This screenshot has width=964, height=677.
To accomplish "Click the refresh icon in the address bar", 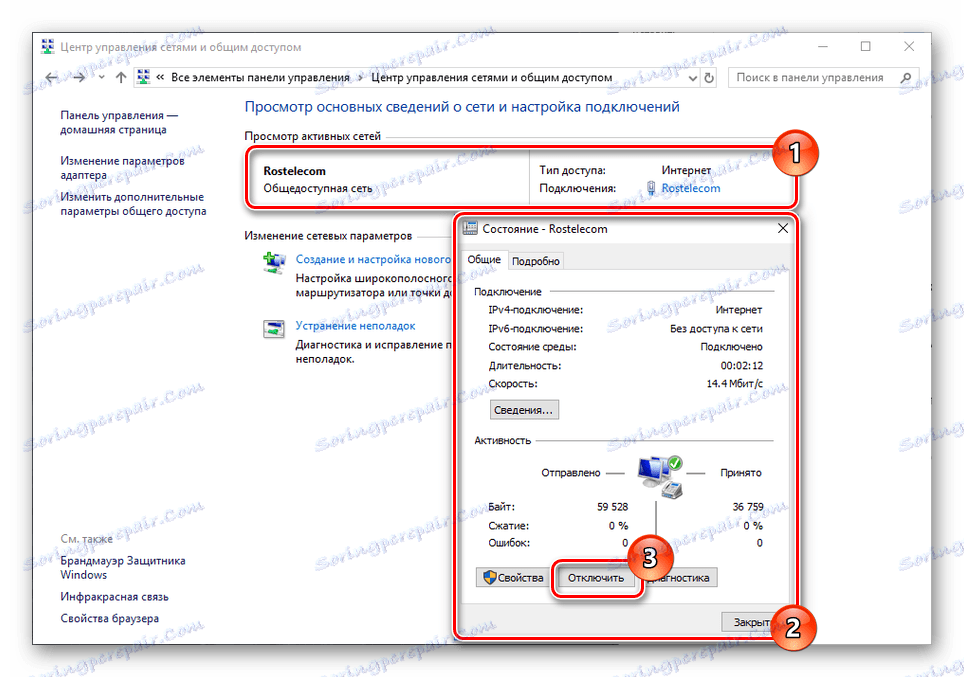I will [x=710, y=77].
